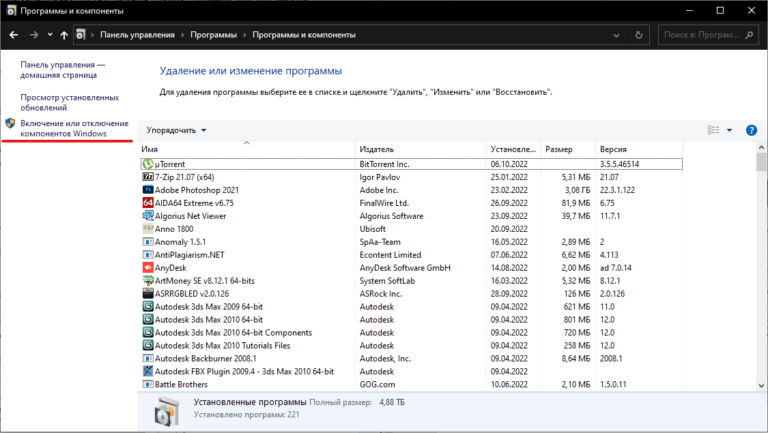Open the help question mark icon

point(749,130)
